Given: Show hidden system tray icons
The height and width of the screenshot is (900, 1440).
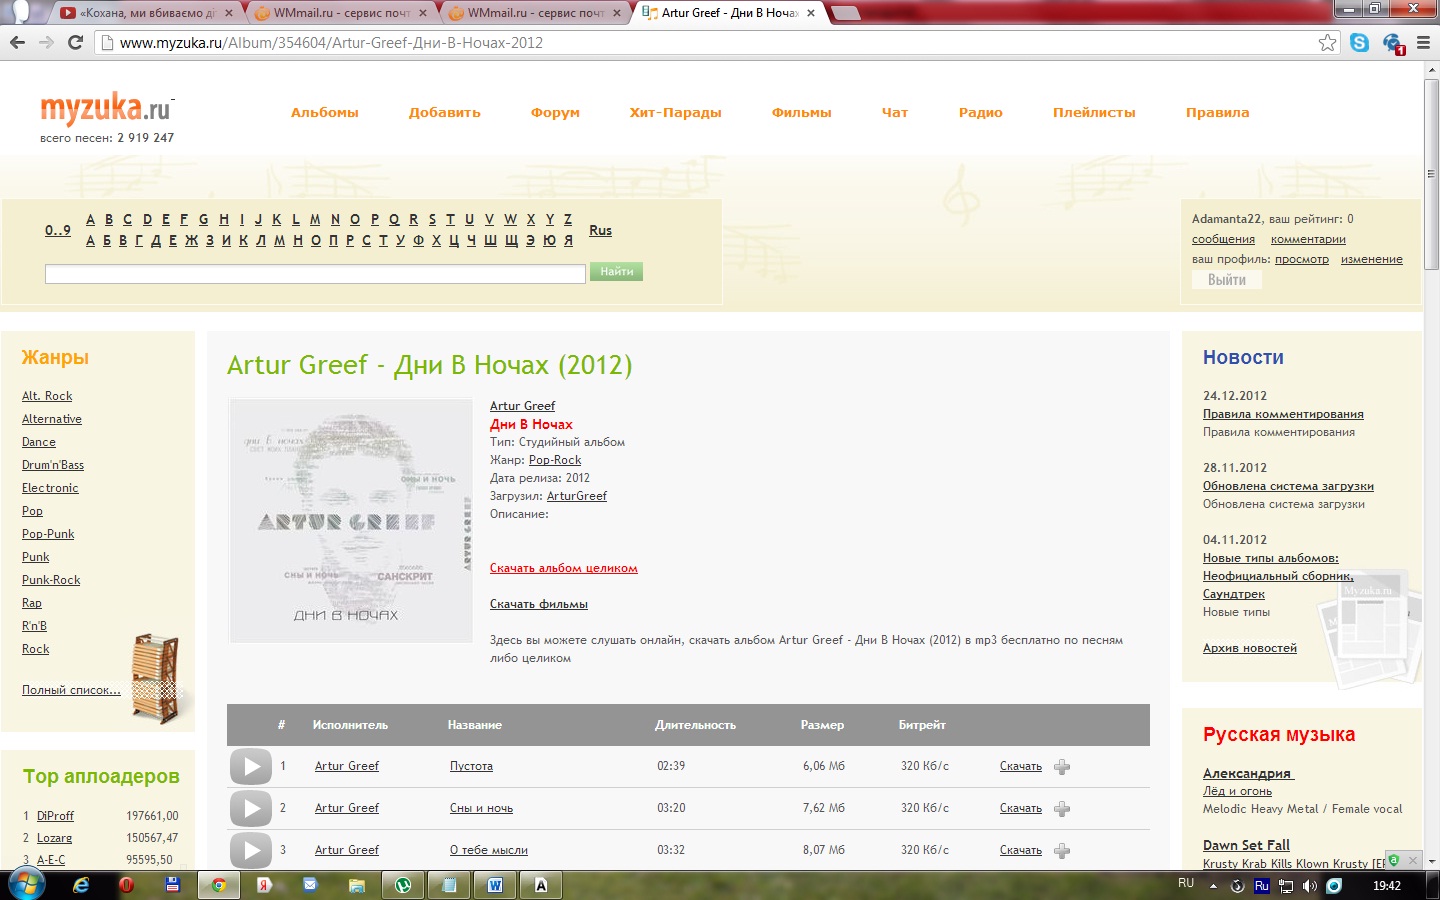Looking at the screenshot, I should pyautogui.click(x=1213, y=886).
